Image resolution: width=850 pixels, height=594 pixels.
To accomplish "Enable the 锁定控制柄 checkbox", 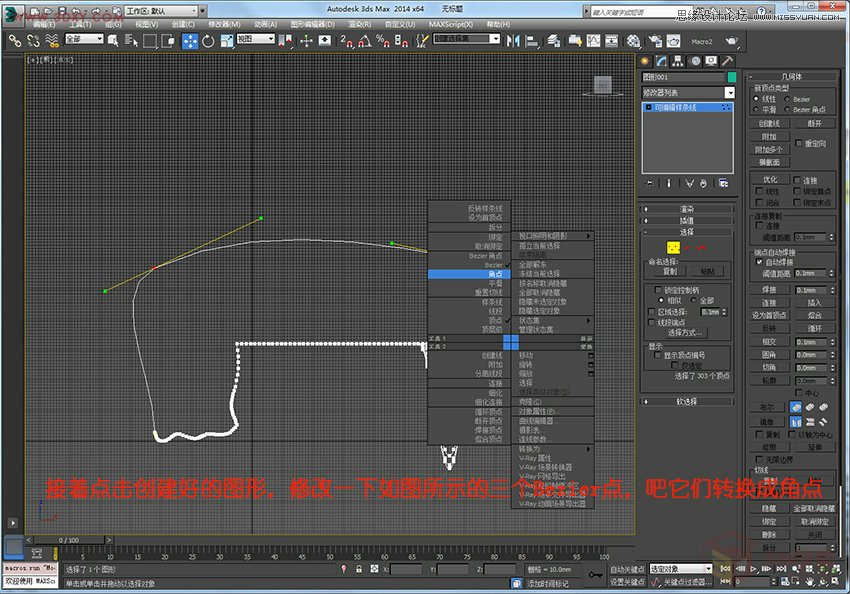I will point(658,290).
